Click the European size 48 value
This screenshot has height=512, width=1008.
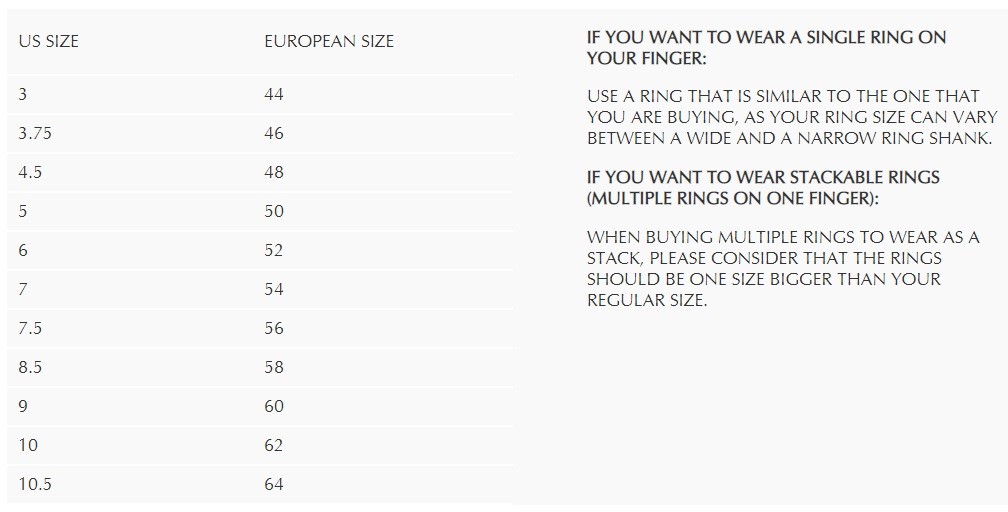274,172
